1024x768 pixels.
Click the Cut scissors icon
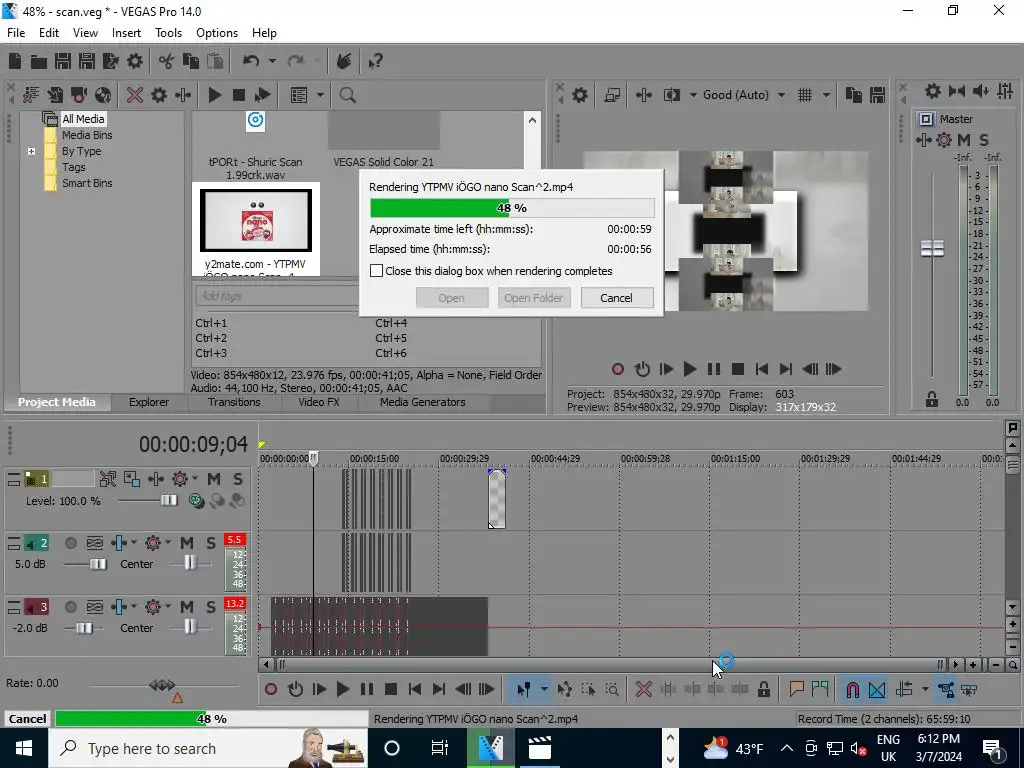pos(166,61)
